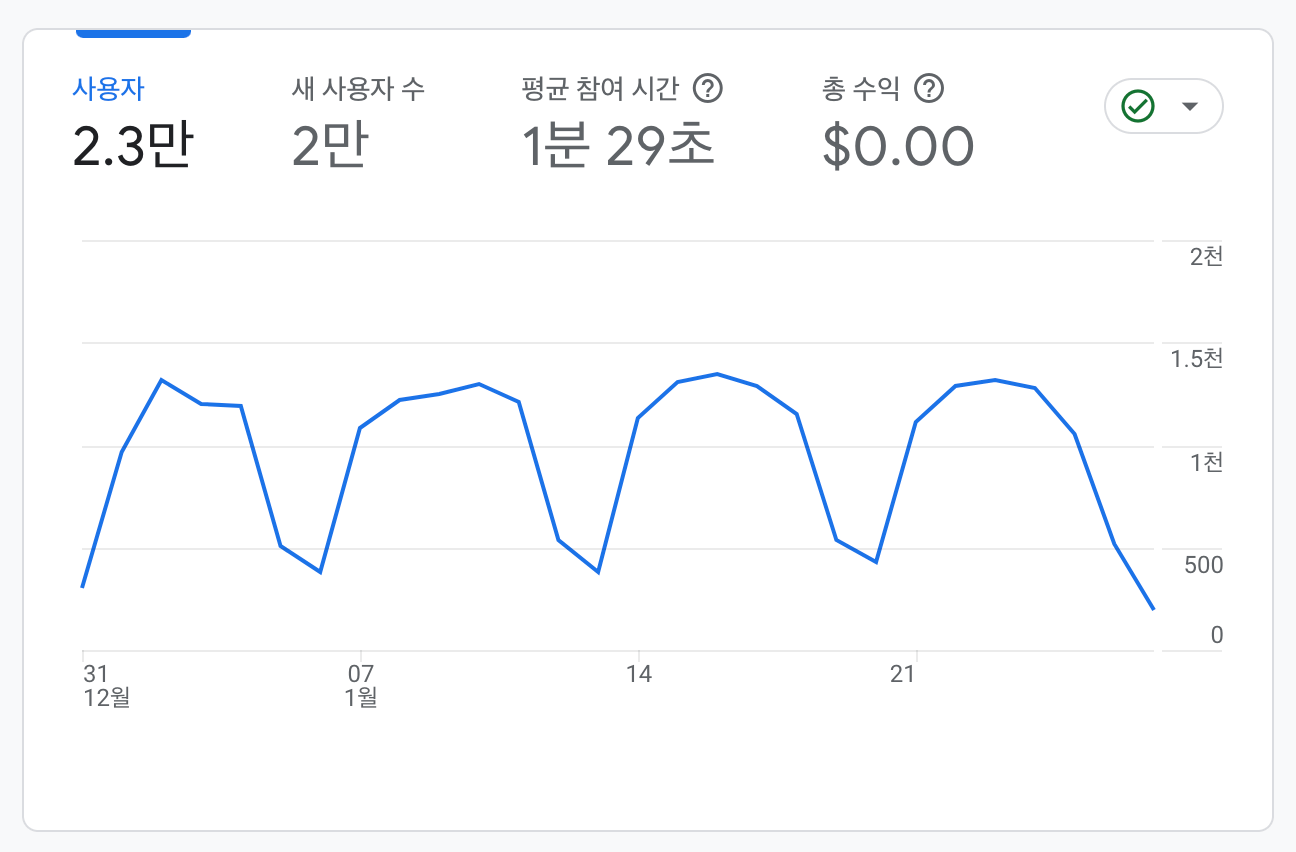Click the 14 date label on the axis
Screen dimensions: 1296x852
(639, 674)
